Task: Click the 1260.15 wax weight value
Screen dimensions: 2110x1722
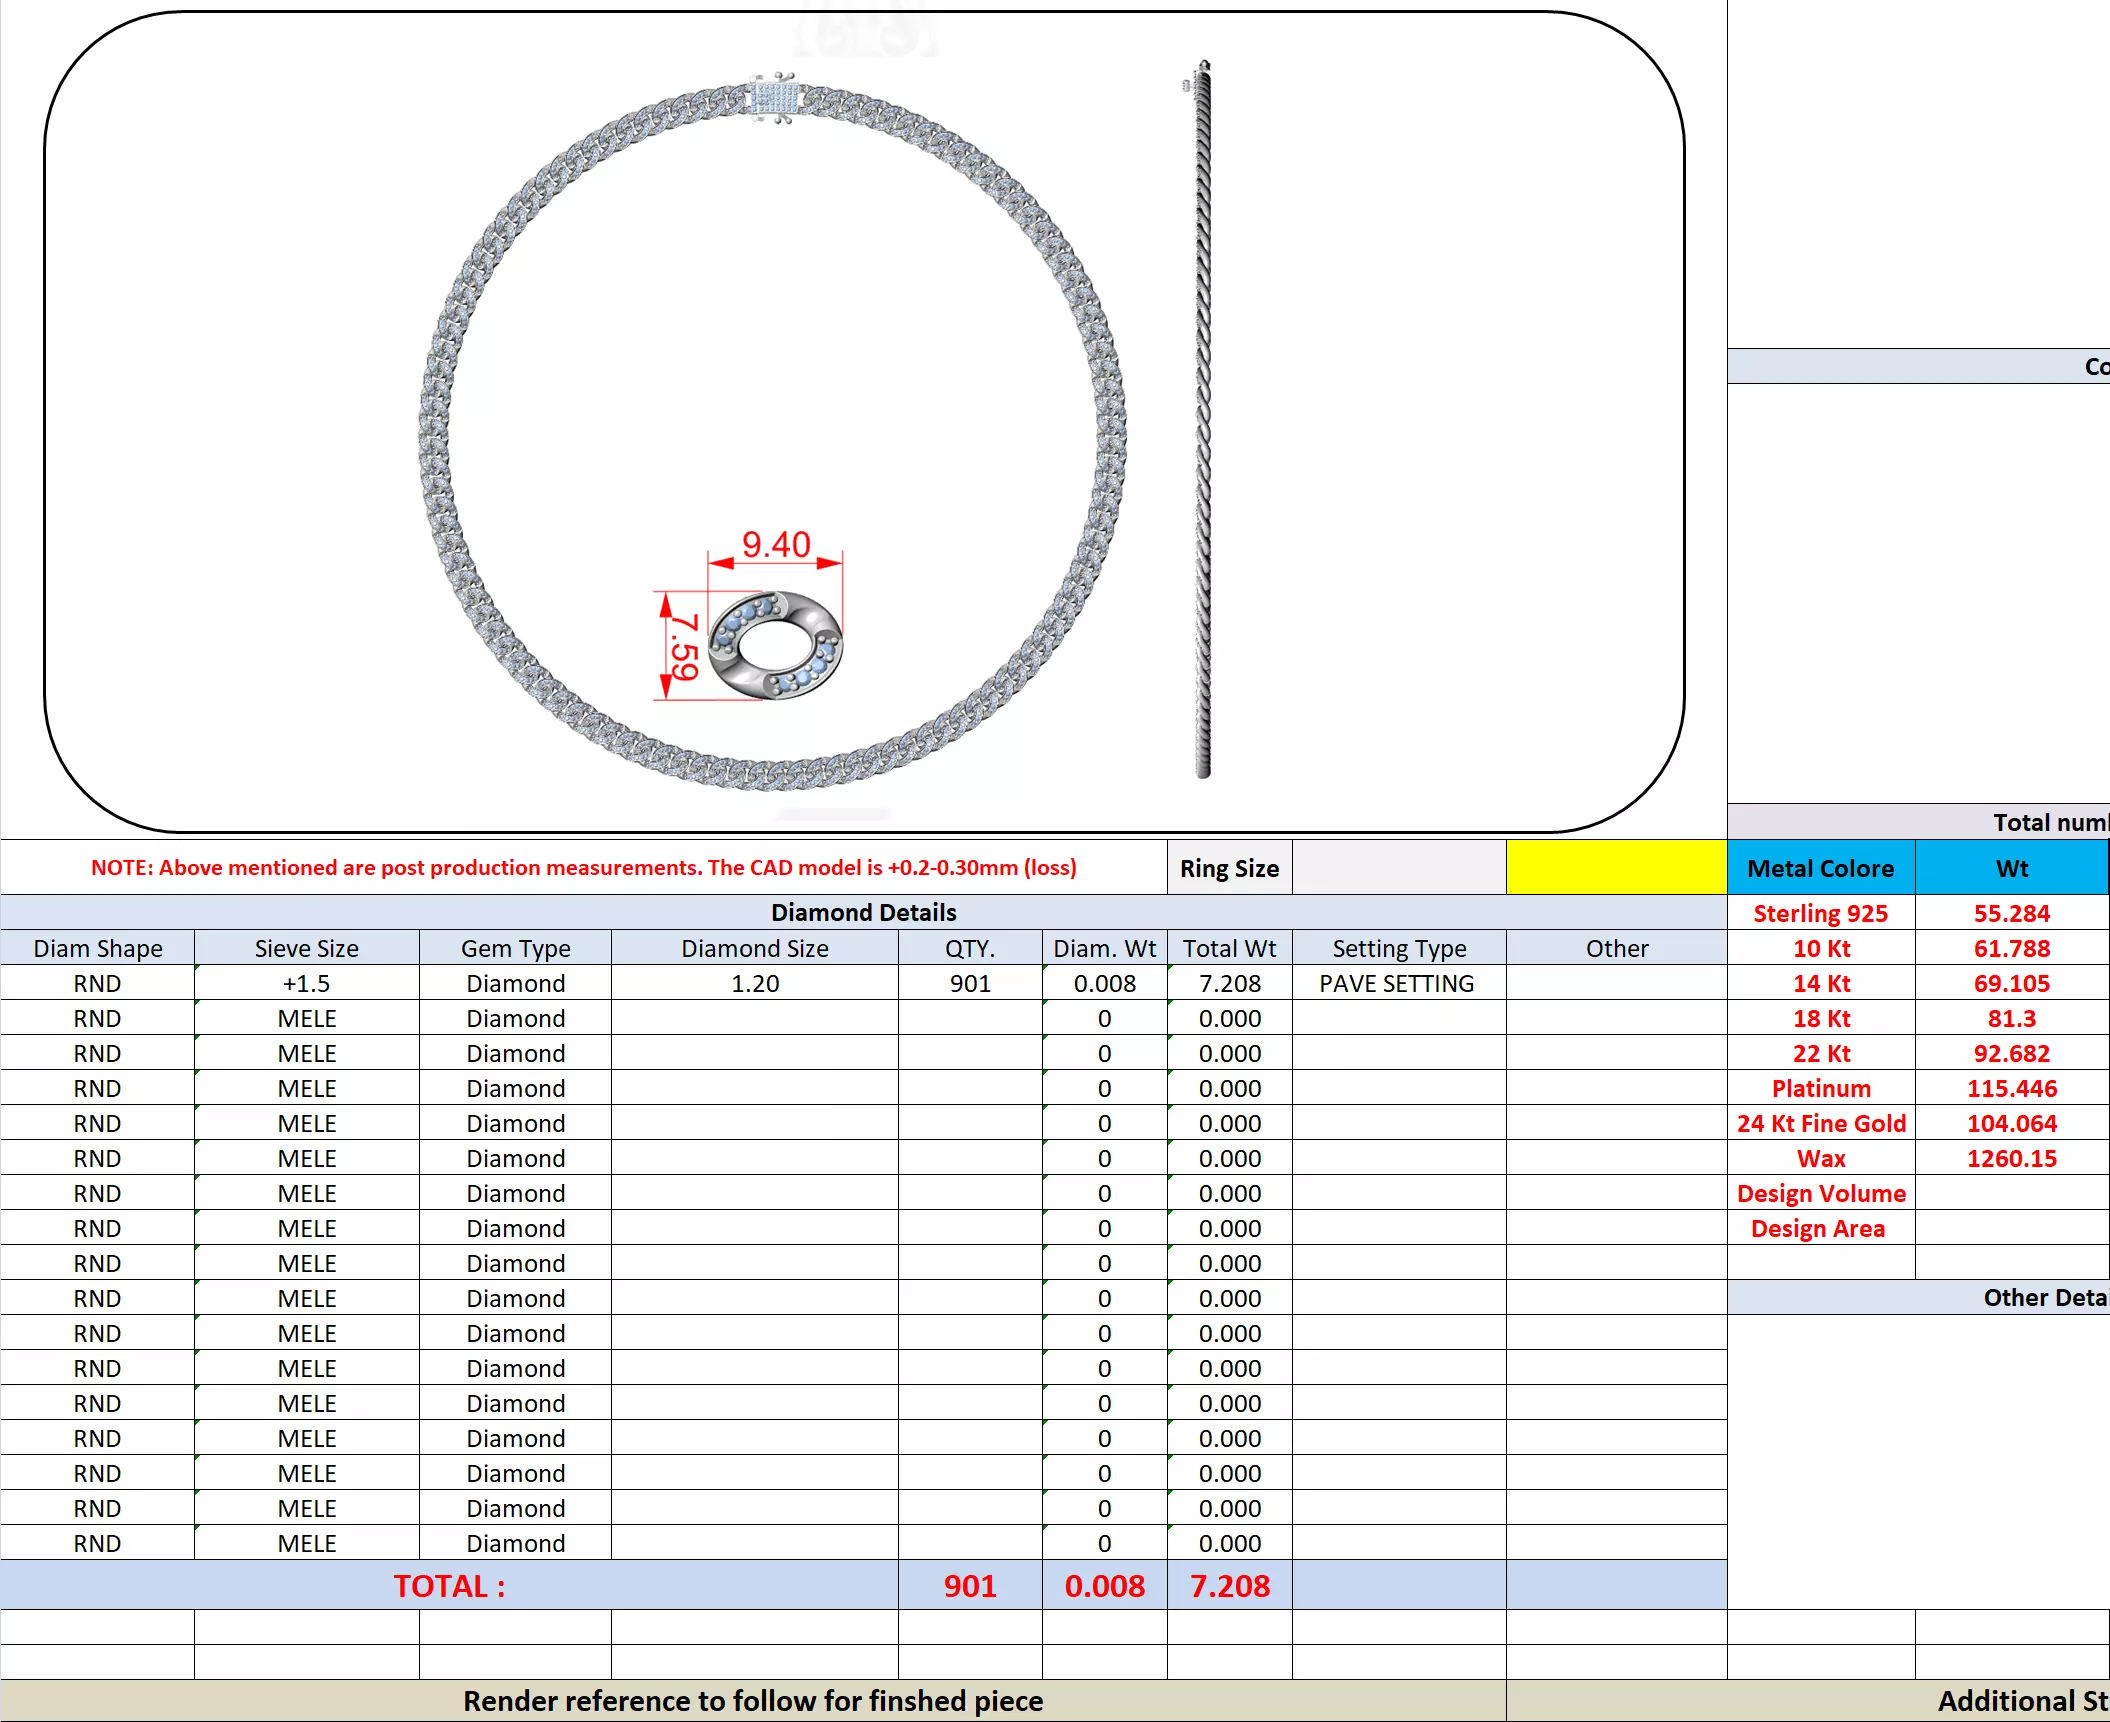Action: tap(2012, 1158)
